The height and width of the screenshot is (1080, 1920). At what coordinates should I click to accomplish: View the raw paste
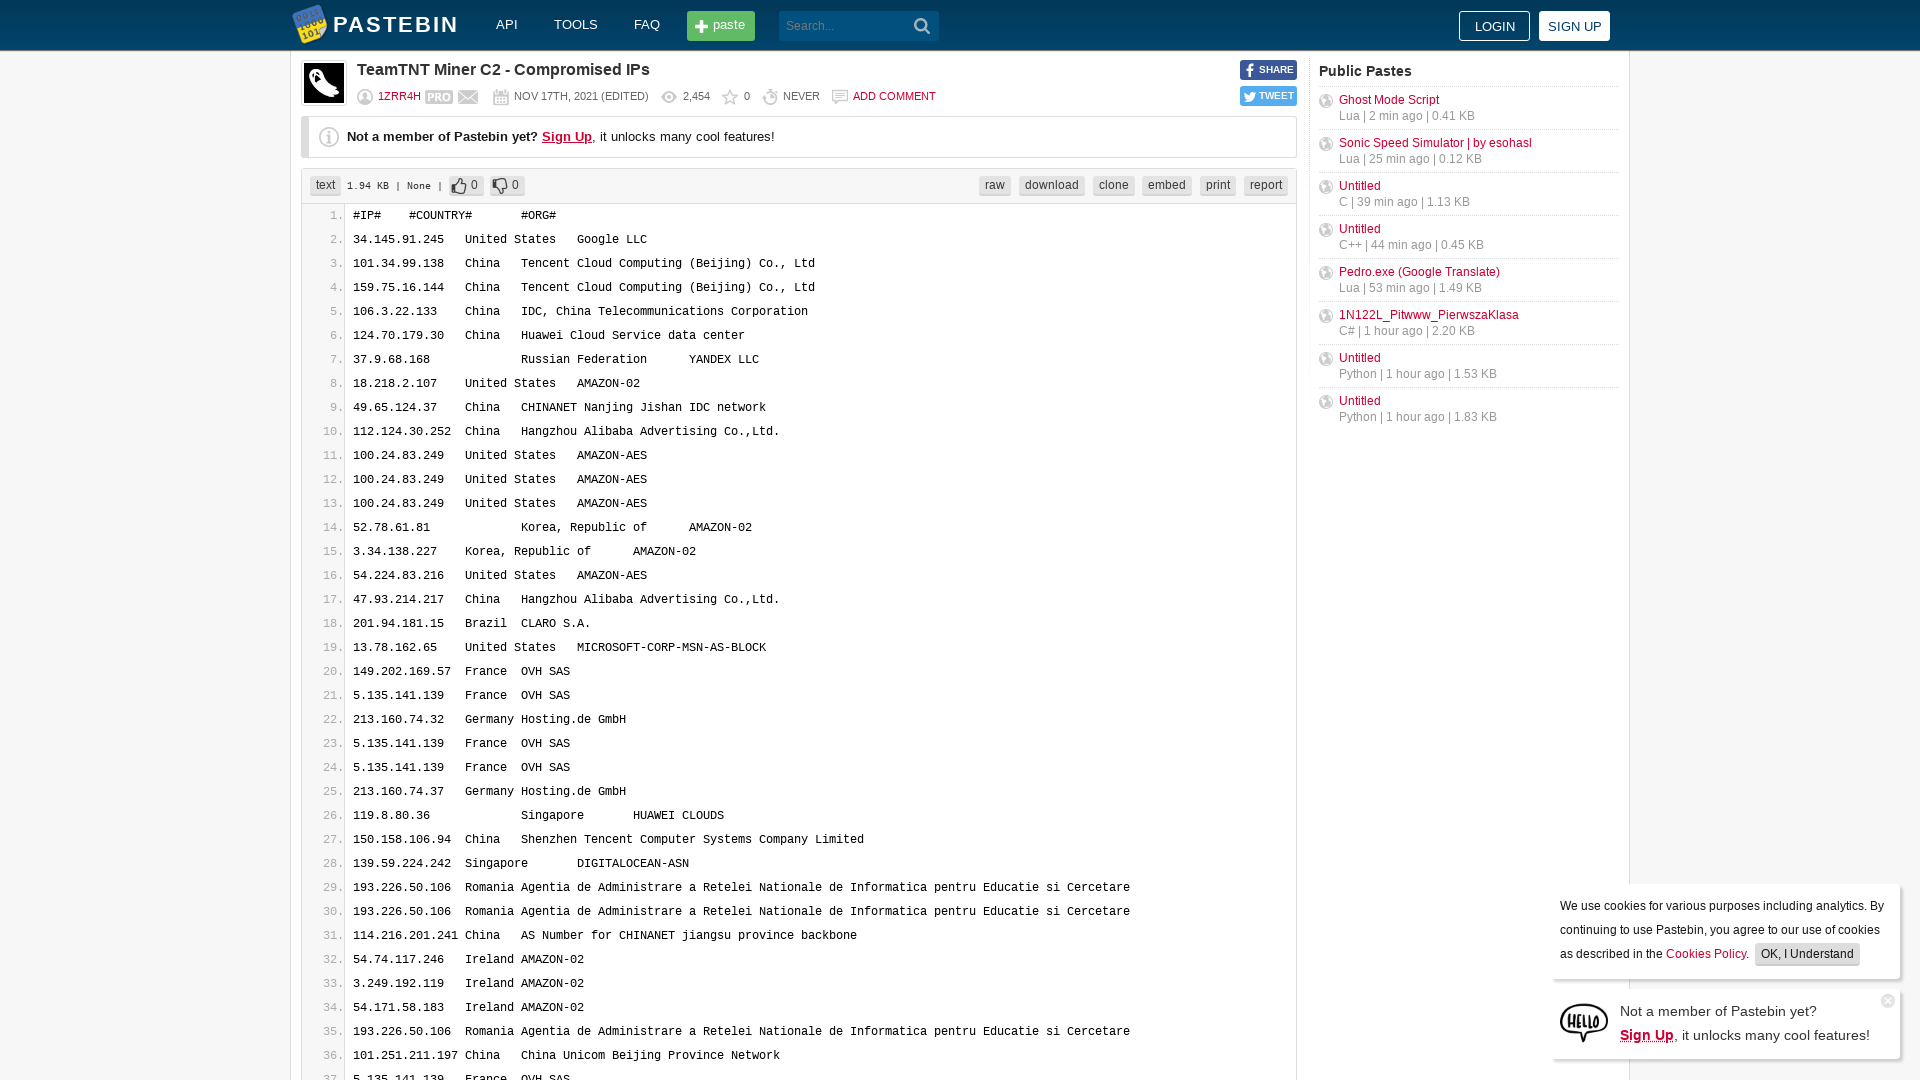(x=995, y=186)
